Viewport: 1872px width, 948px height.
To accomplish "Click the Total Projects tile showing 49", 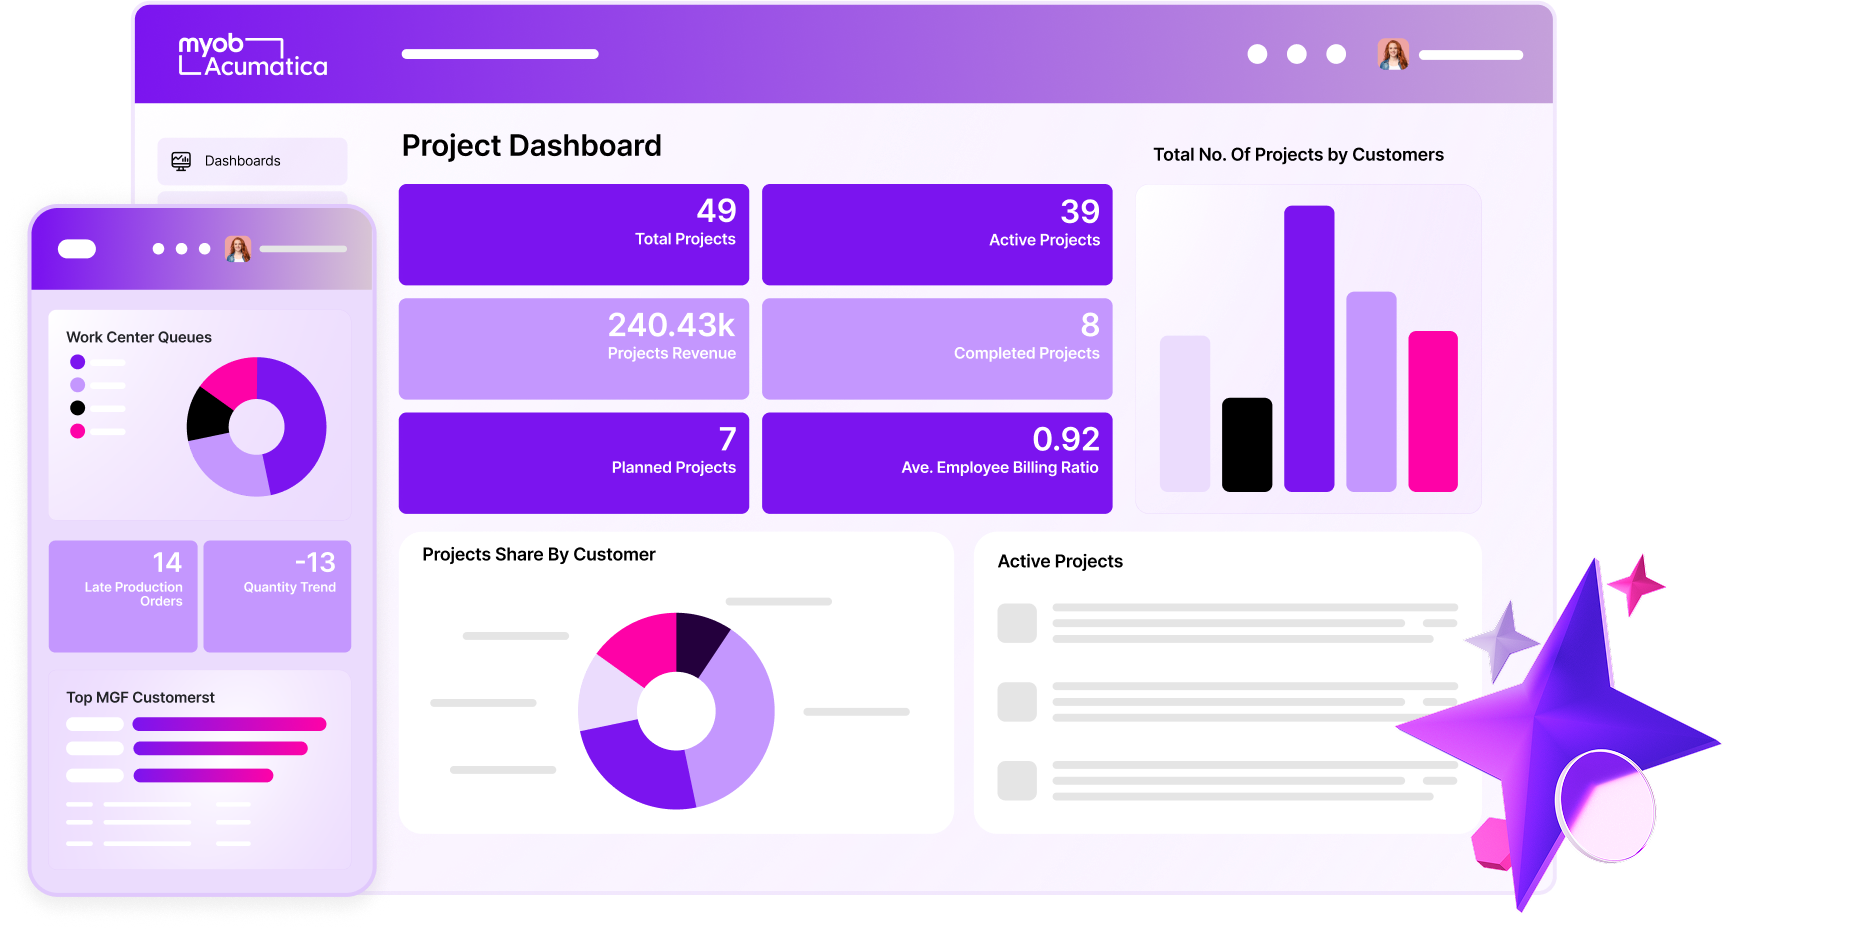I will point(573,234).
